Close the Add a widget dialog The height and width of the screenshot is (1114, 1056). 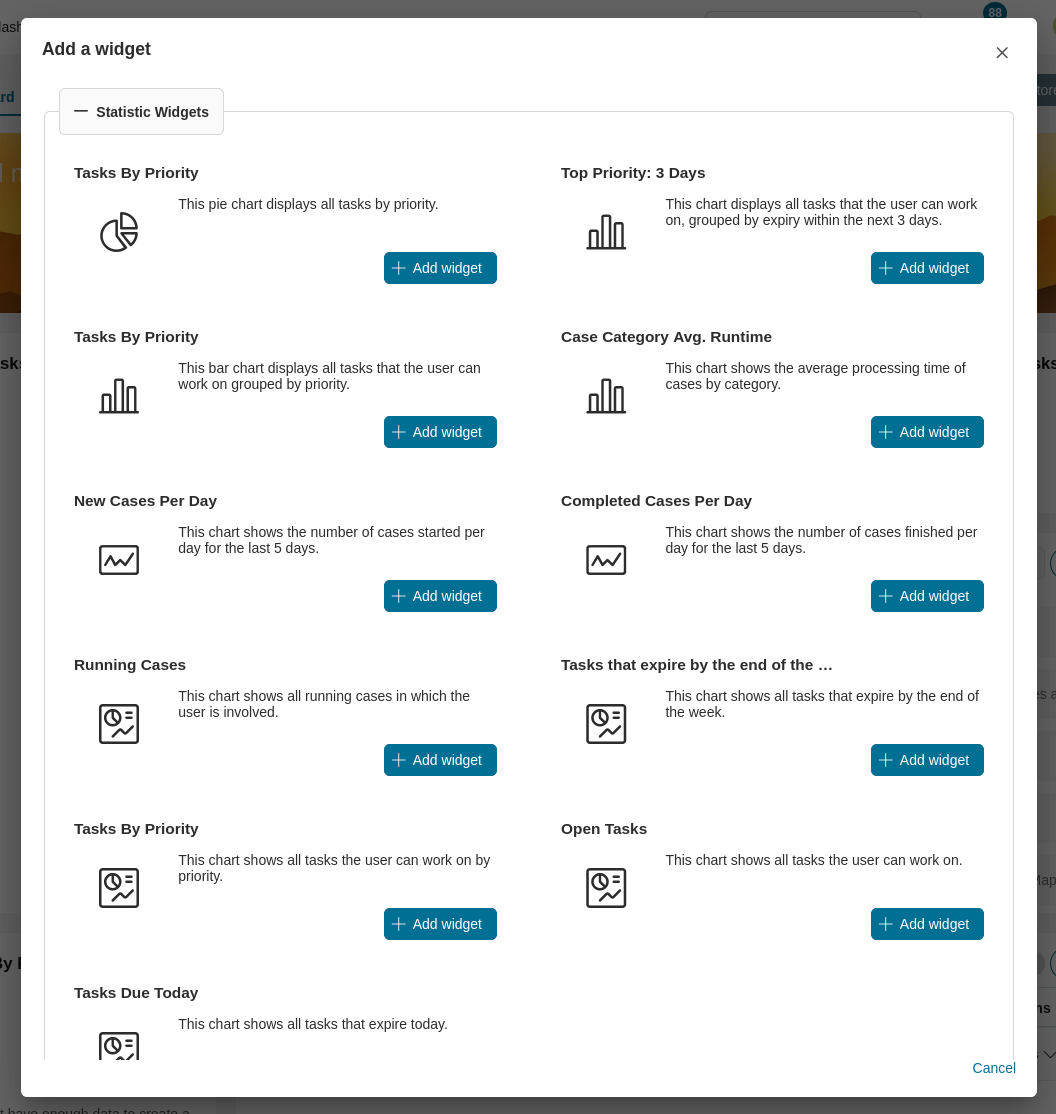coord(1002,53)
